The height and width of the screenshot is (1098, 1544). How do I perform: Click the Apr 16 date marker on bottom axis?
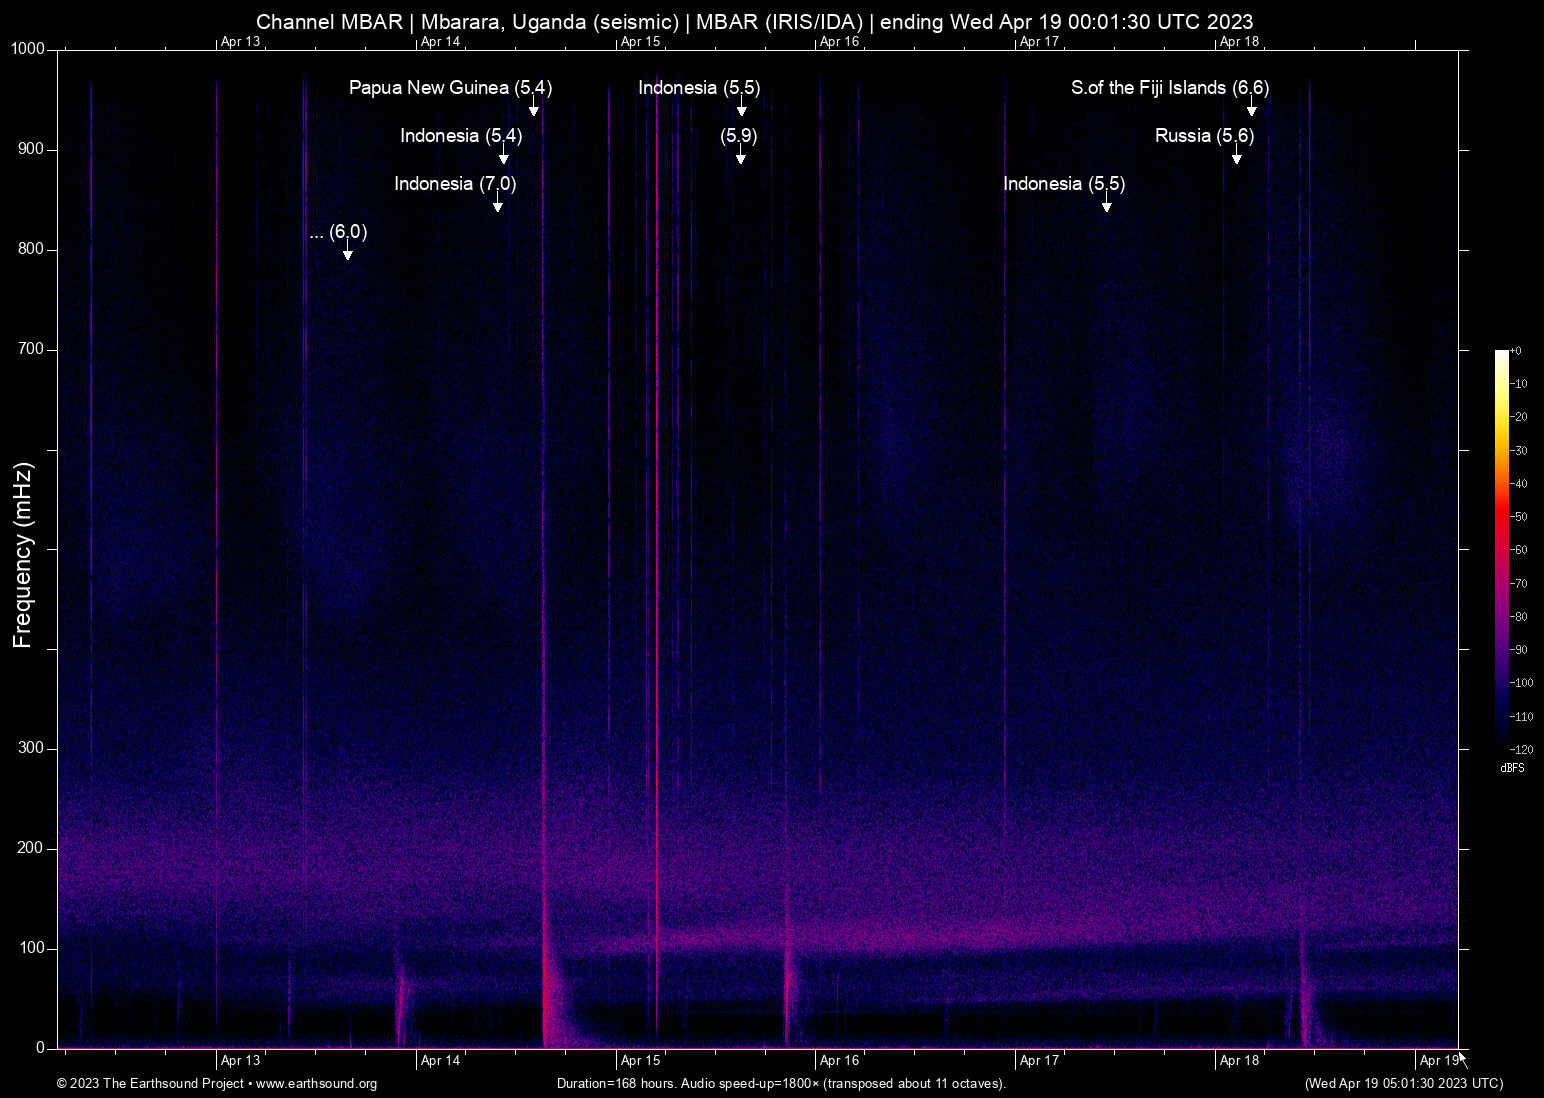[838, 1060]
